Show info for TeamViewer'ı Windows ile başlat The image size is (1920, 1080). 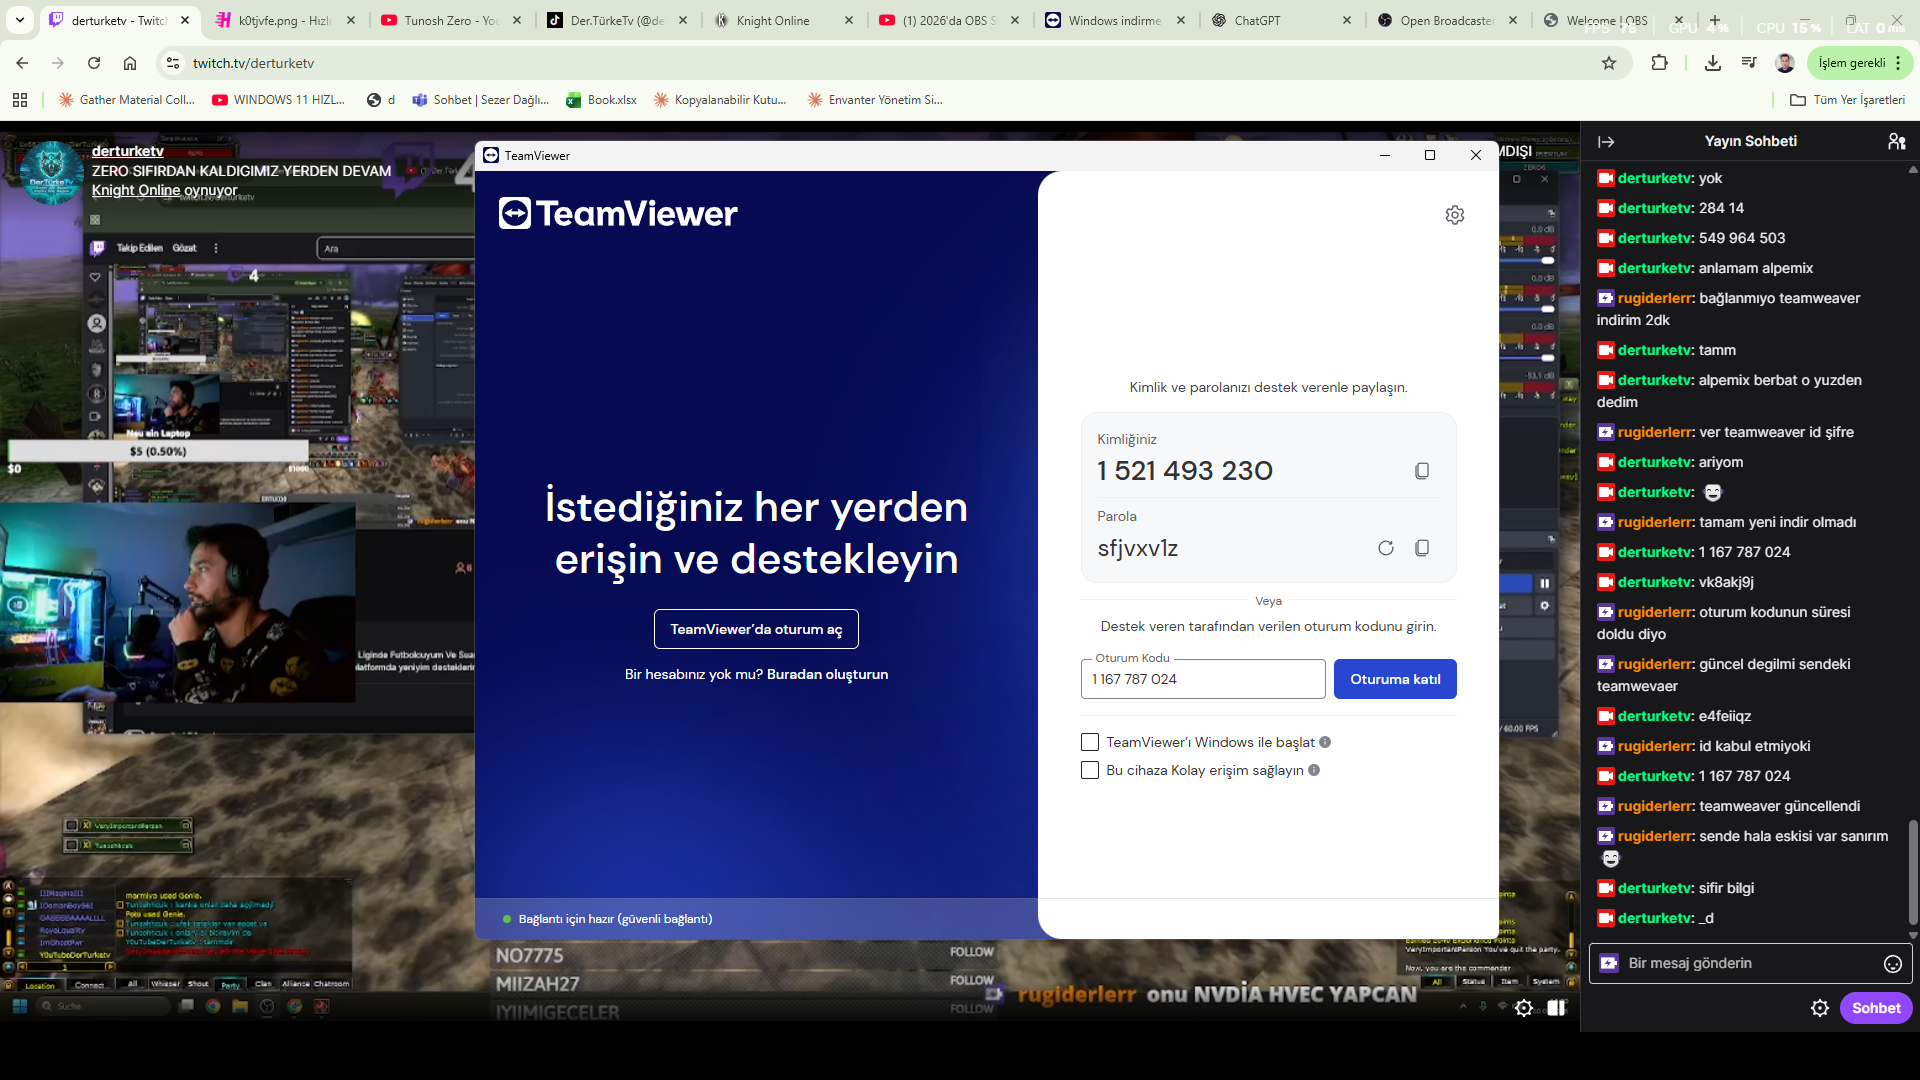(x=1325, y=742)
